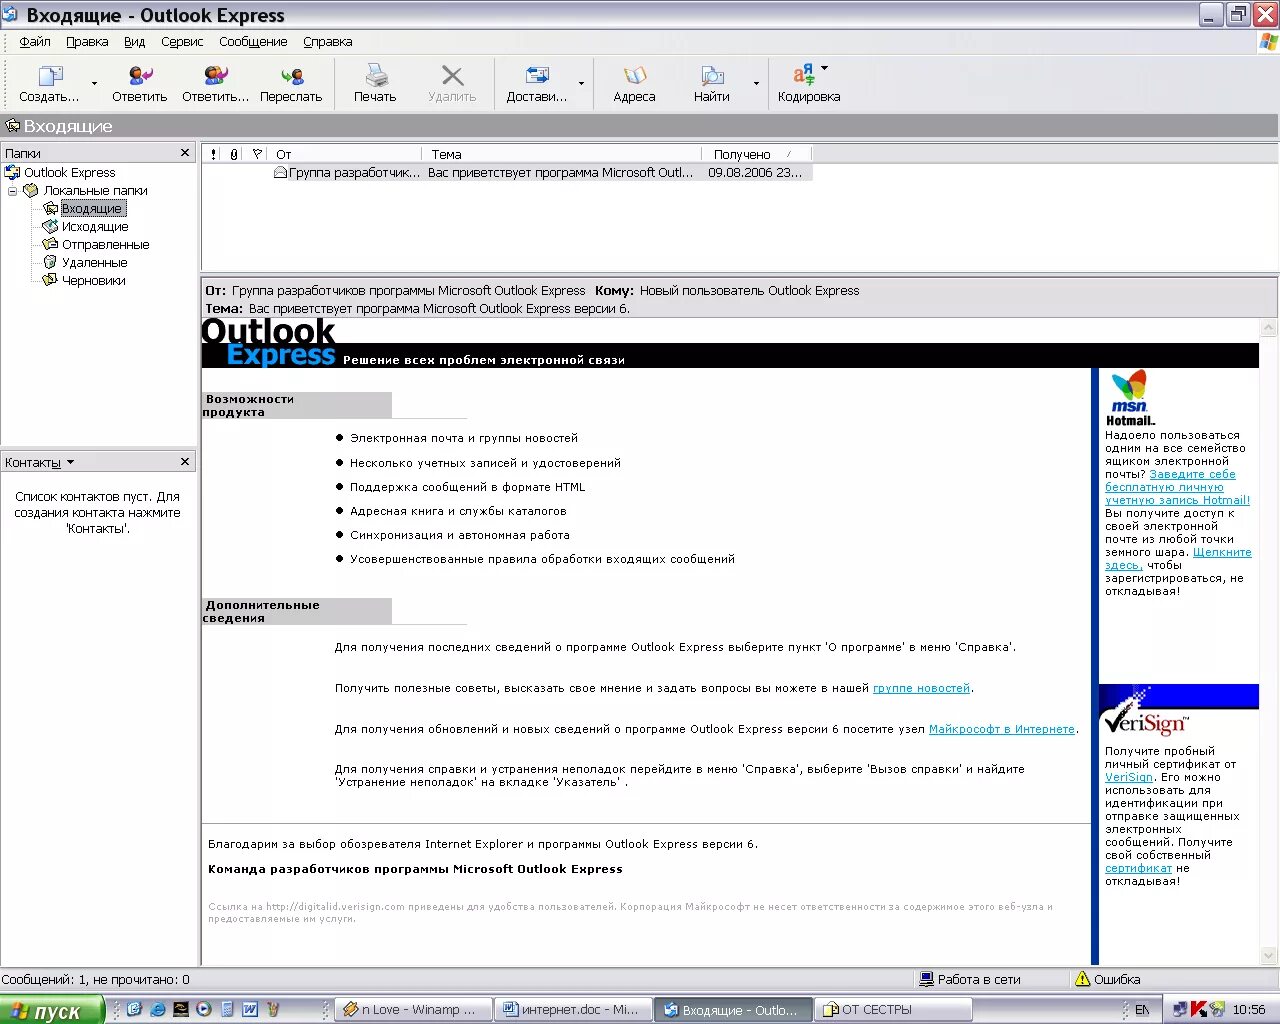Click the preview pane scrollbar down arrow
Viewport: 1280px width, 1024px height.
click(x=1269, y=955)
